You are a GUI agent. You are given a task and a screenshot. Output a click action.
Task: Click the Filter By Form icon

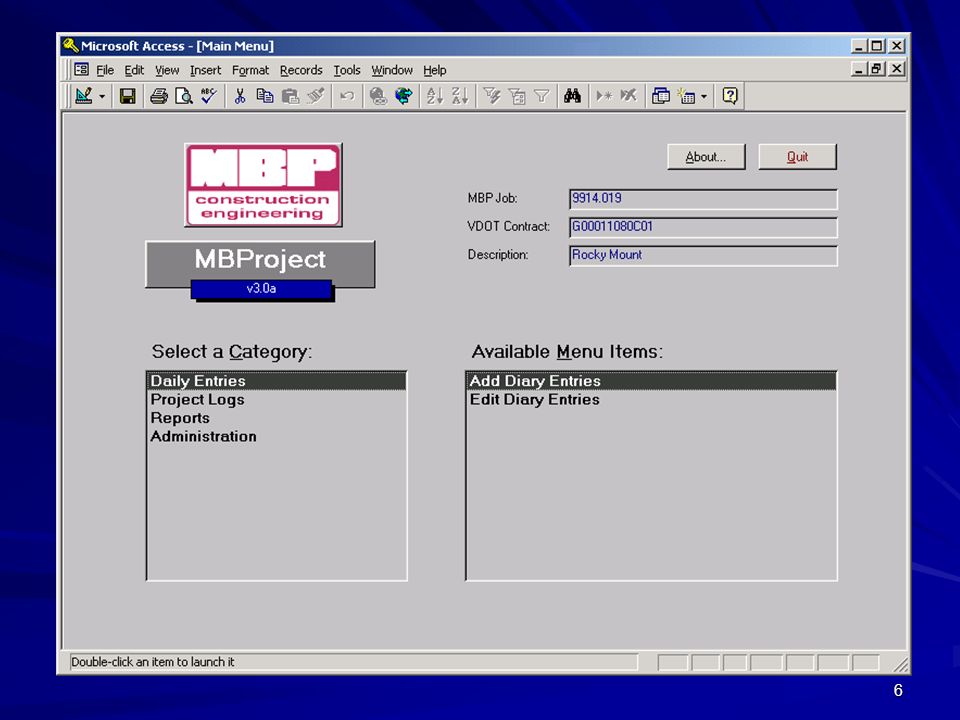(x=517, y=96)
